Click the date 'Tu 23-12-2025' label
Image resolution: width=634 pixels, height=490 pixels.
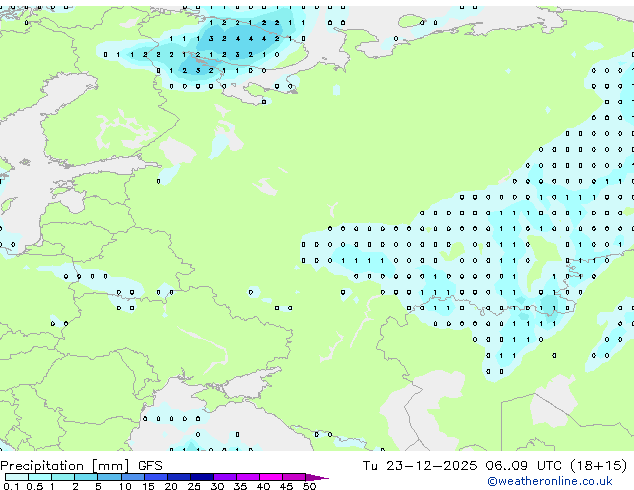(x=420, y=465)
